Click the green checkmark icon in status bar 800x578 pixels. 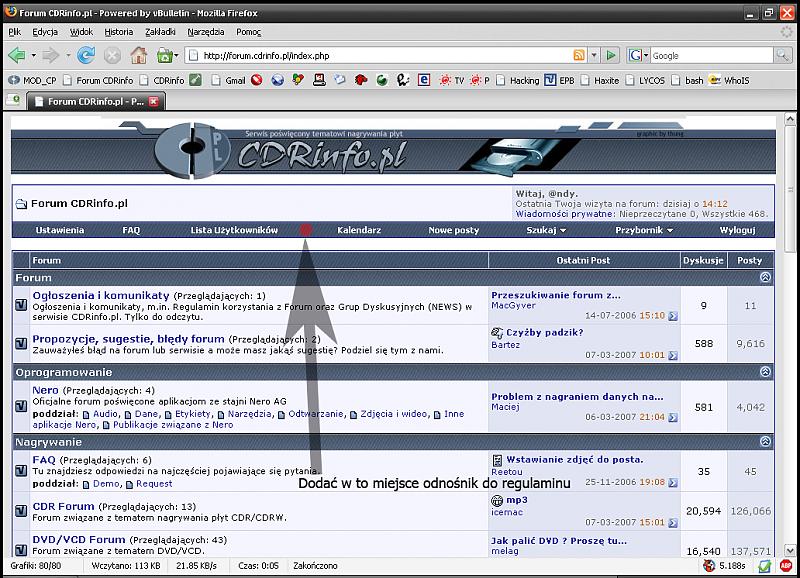[x=764, y=565]
